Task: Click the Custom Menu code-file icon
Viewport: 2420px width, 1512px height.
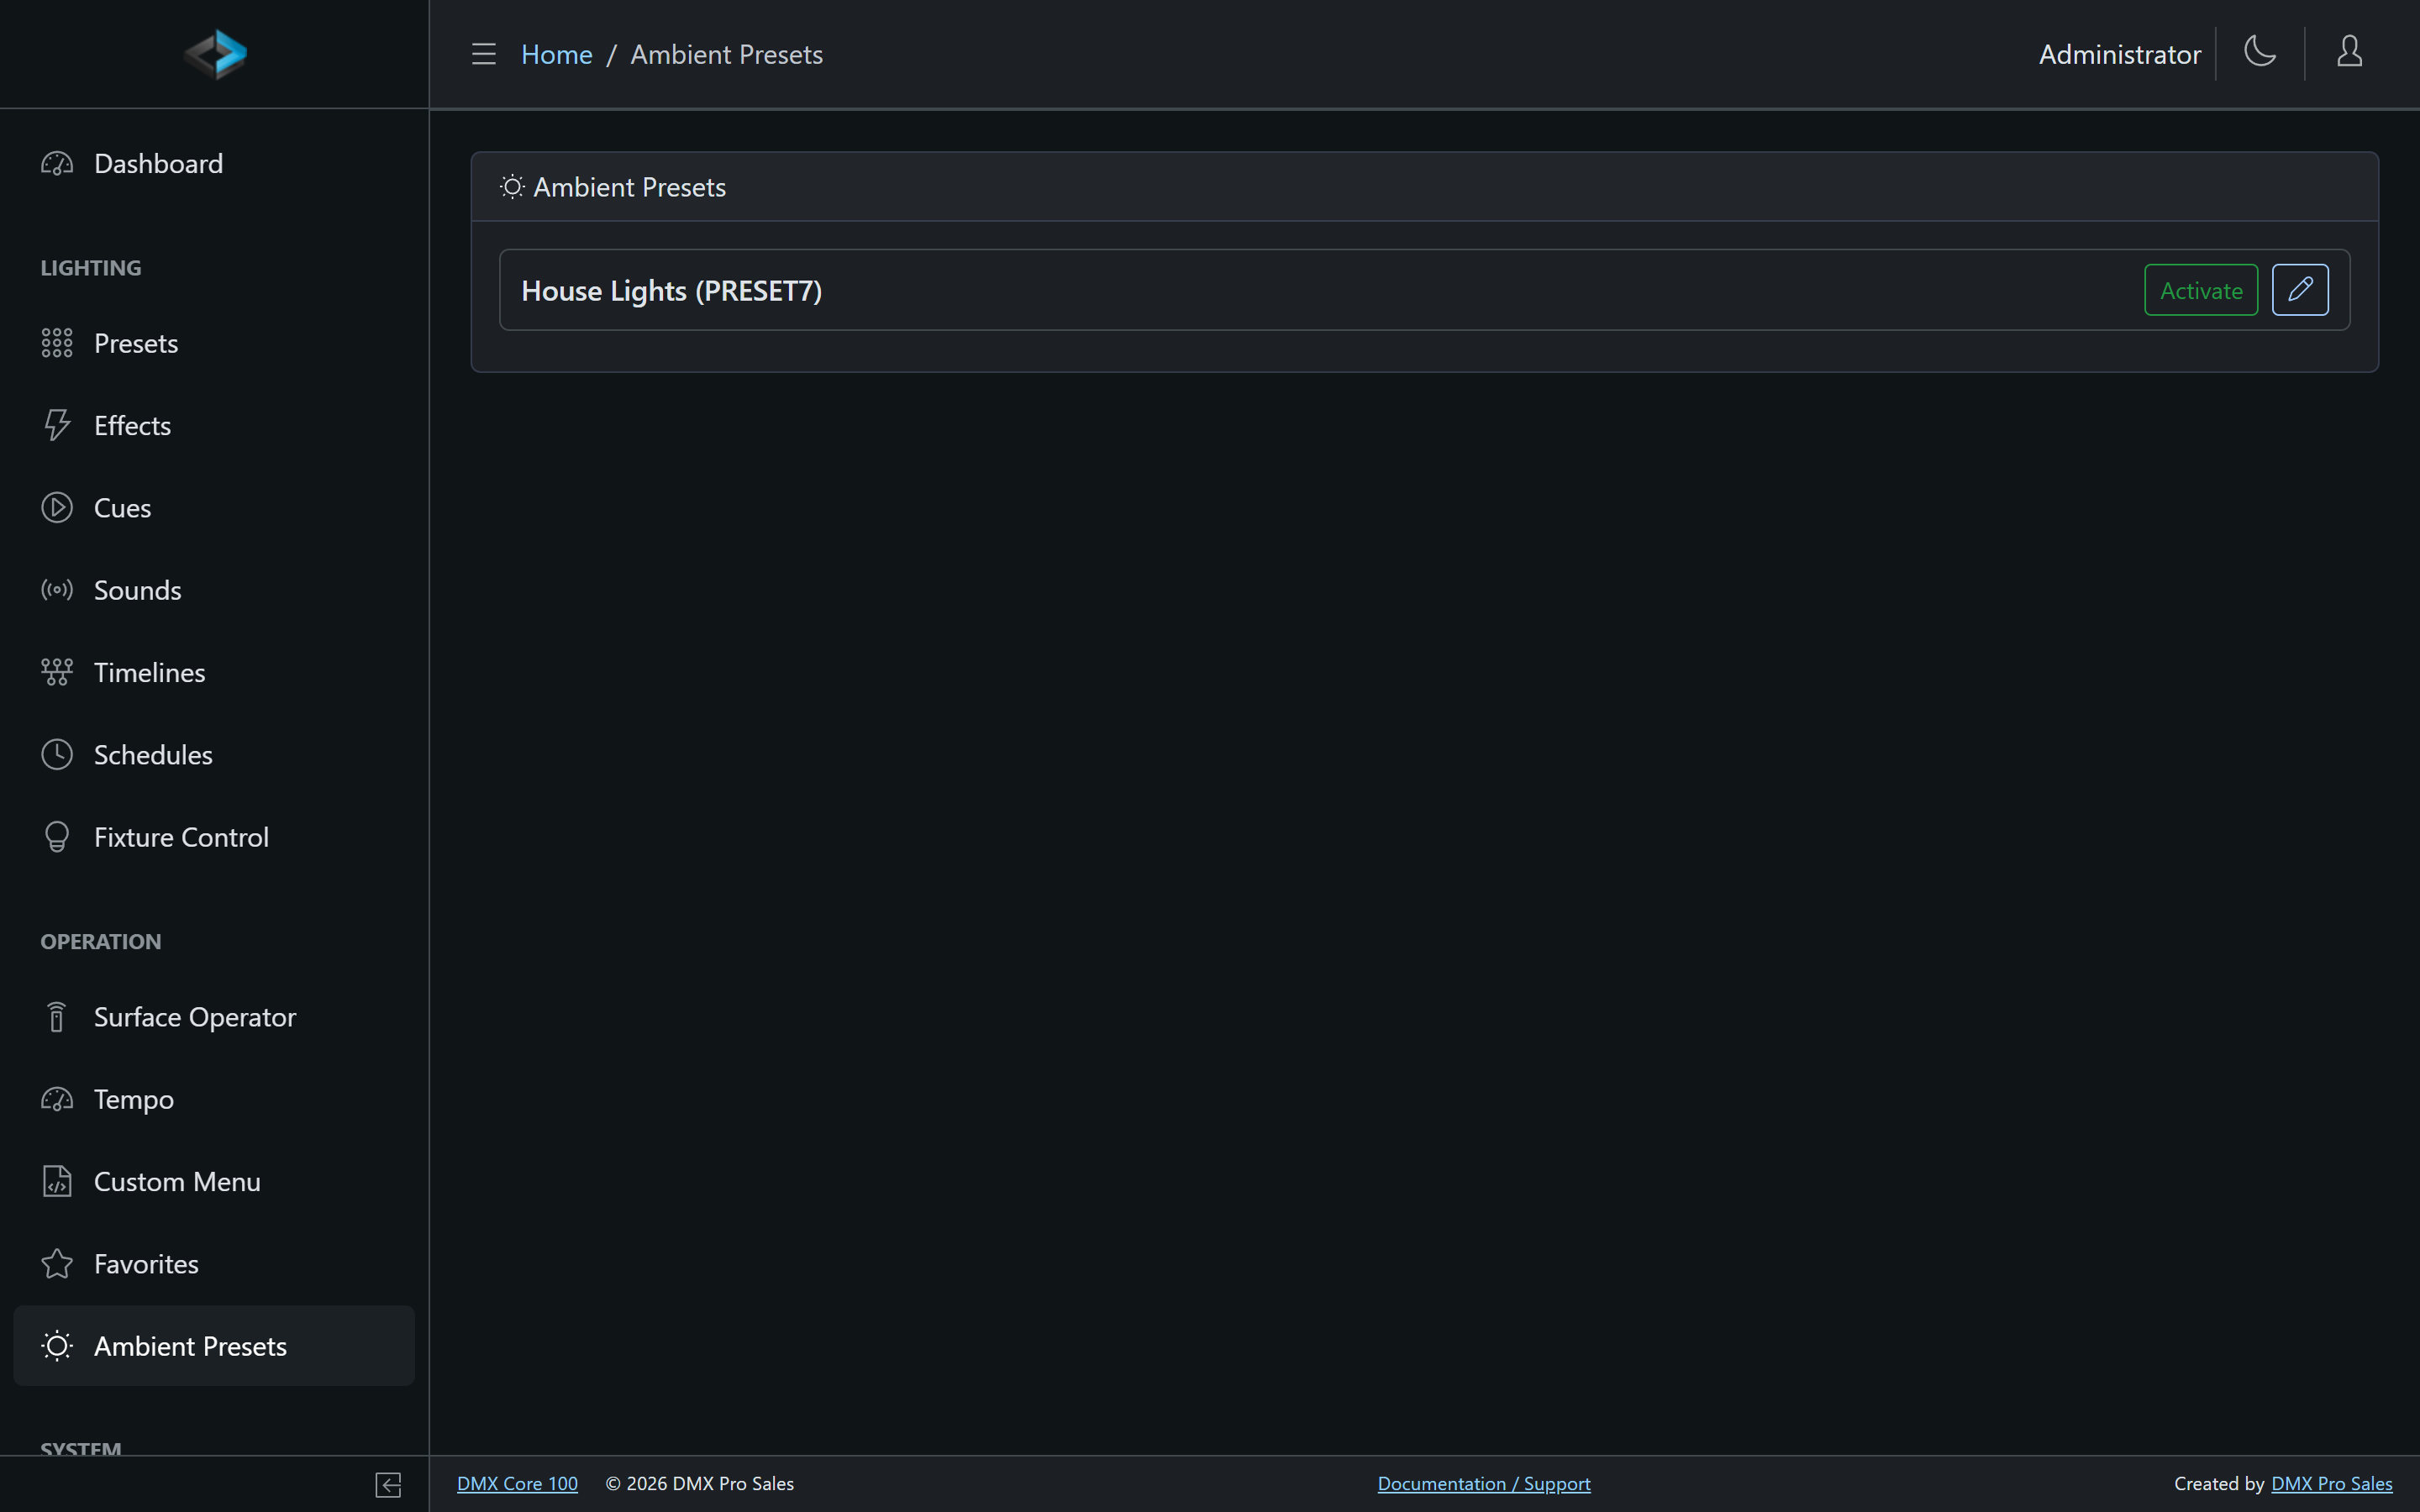Action: click(x=57, y=1182)
